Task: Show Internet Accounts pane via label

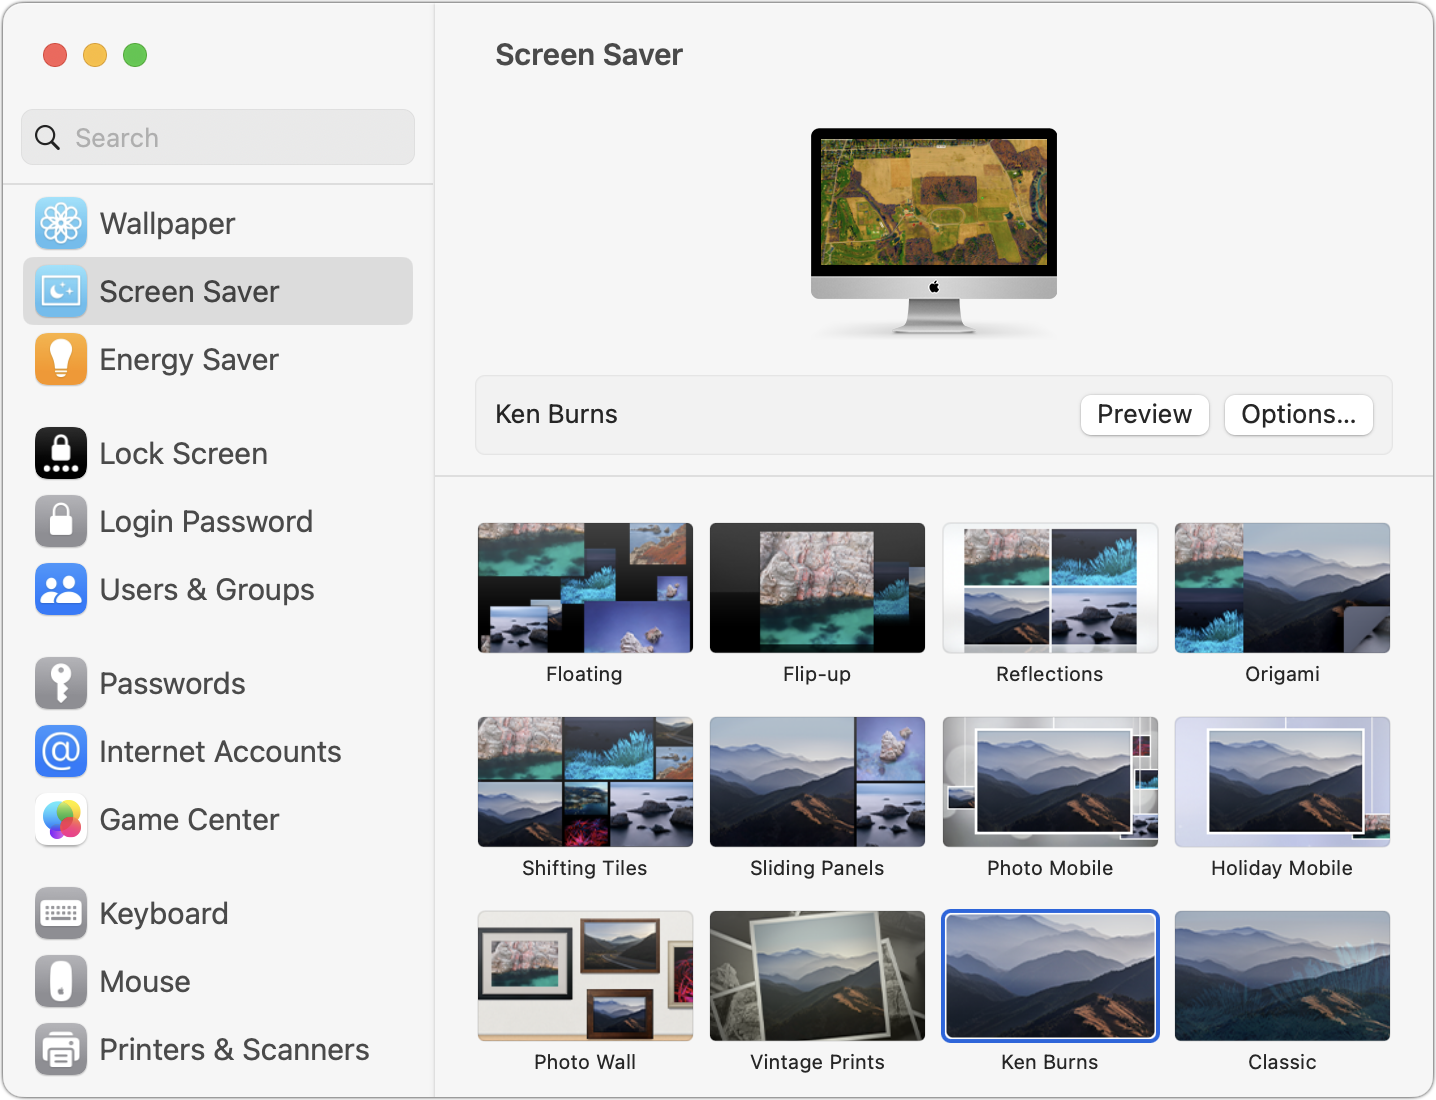Action: click(x=220, y=752)
